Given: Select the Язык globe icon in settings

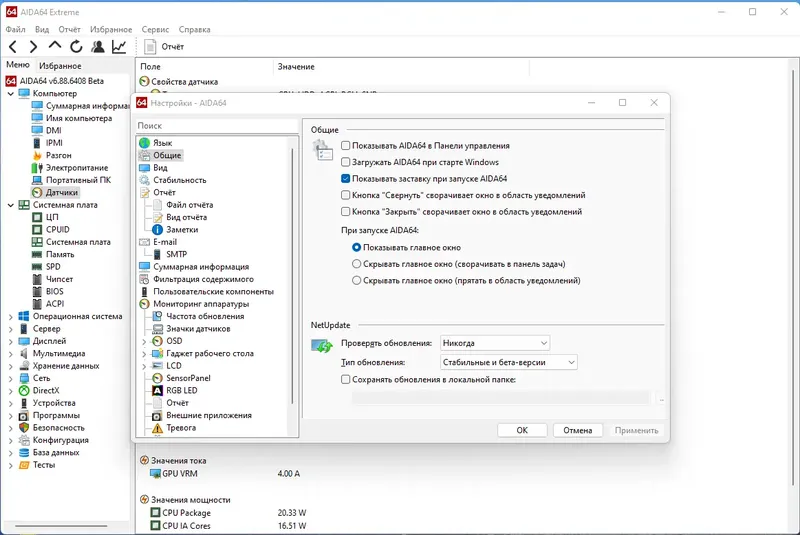Looking at the screenshot, I should pyautogui.click(x=144, y=143).
